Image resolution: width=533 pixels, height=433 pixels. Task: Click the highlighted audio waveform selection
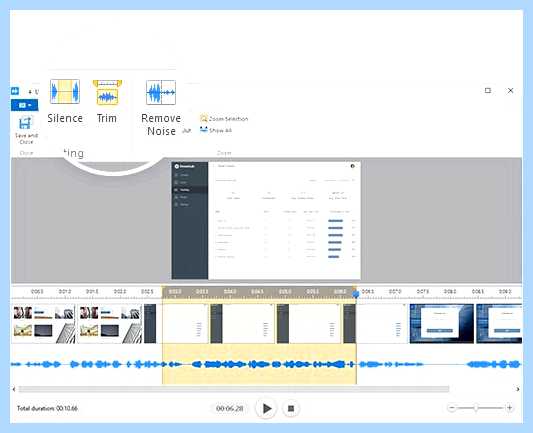click(259, 364)
